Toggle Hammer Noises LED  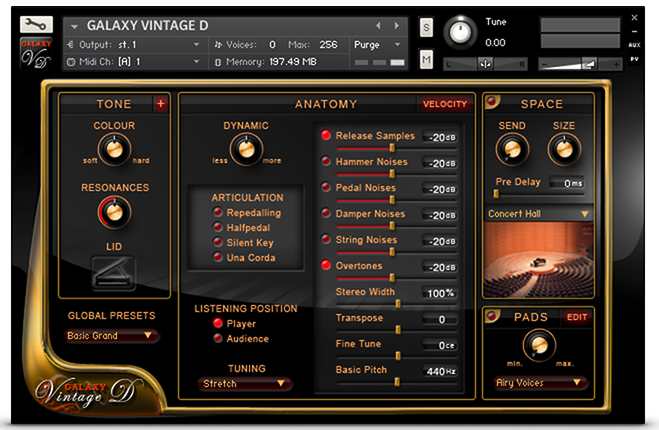point(326,161)
